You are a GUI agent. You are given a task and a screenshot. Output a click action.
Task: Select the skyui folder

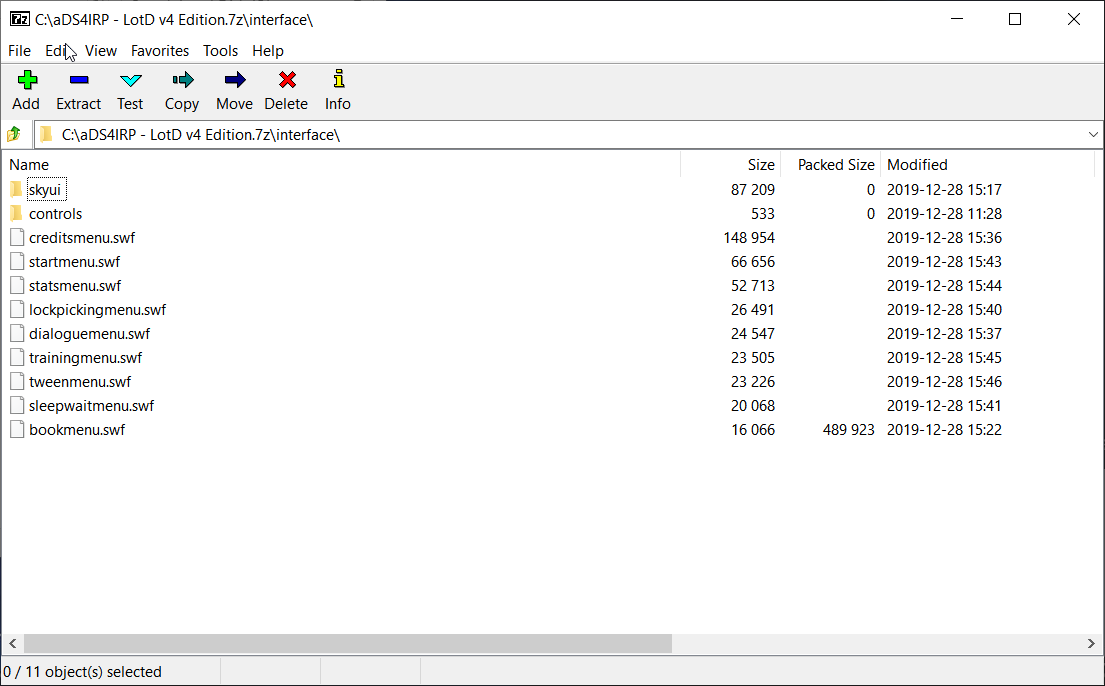point(46,190)
